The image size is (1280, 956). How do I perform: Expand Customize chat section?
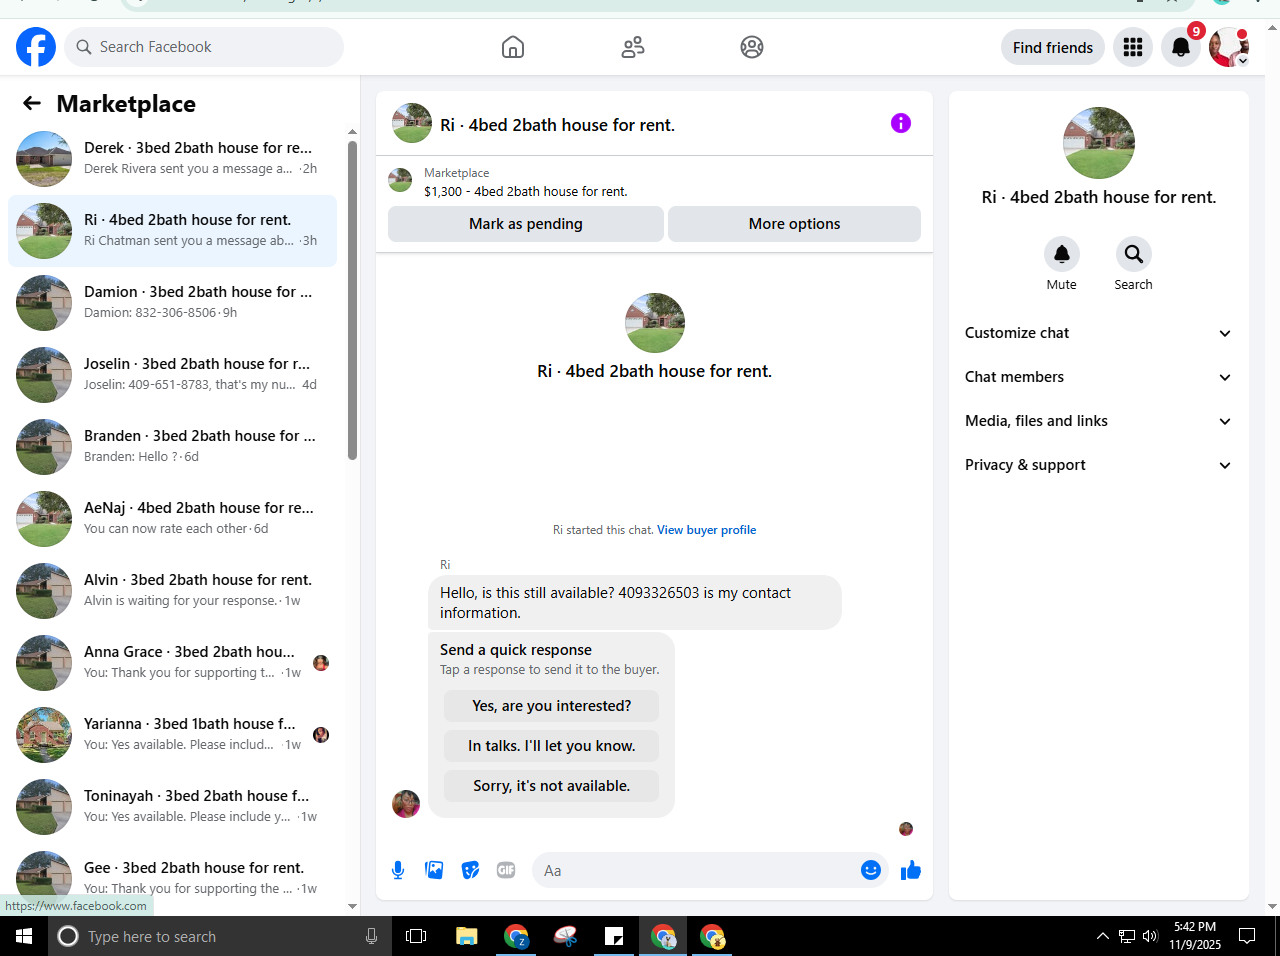coord(1099,333)
